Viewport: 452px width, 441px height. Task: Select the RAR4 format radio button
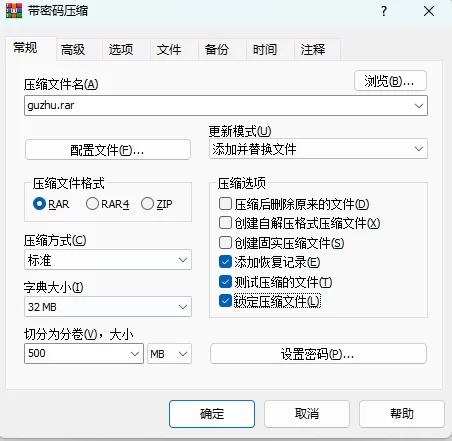(92, 204)
